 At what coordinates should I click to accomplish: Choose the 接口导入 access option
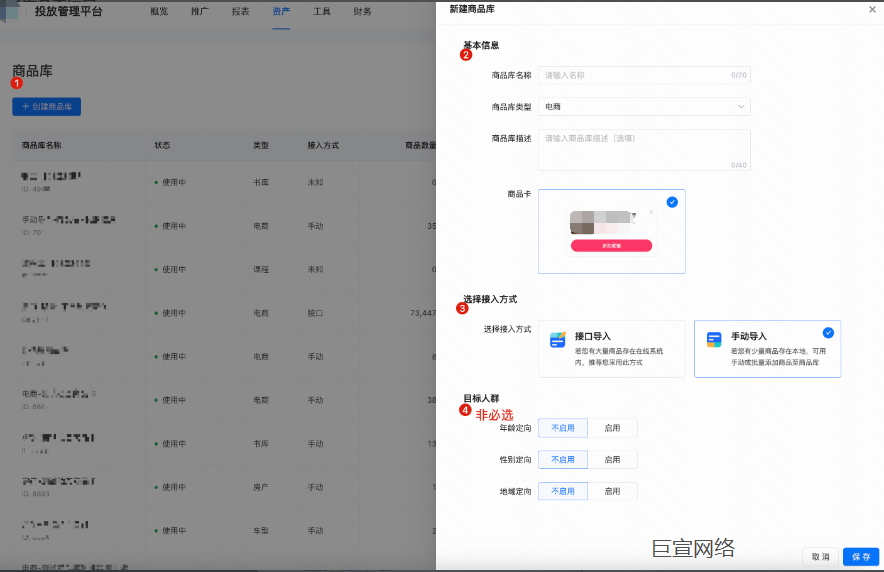(612, 349)
